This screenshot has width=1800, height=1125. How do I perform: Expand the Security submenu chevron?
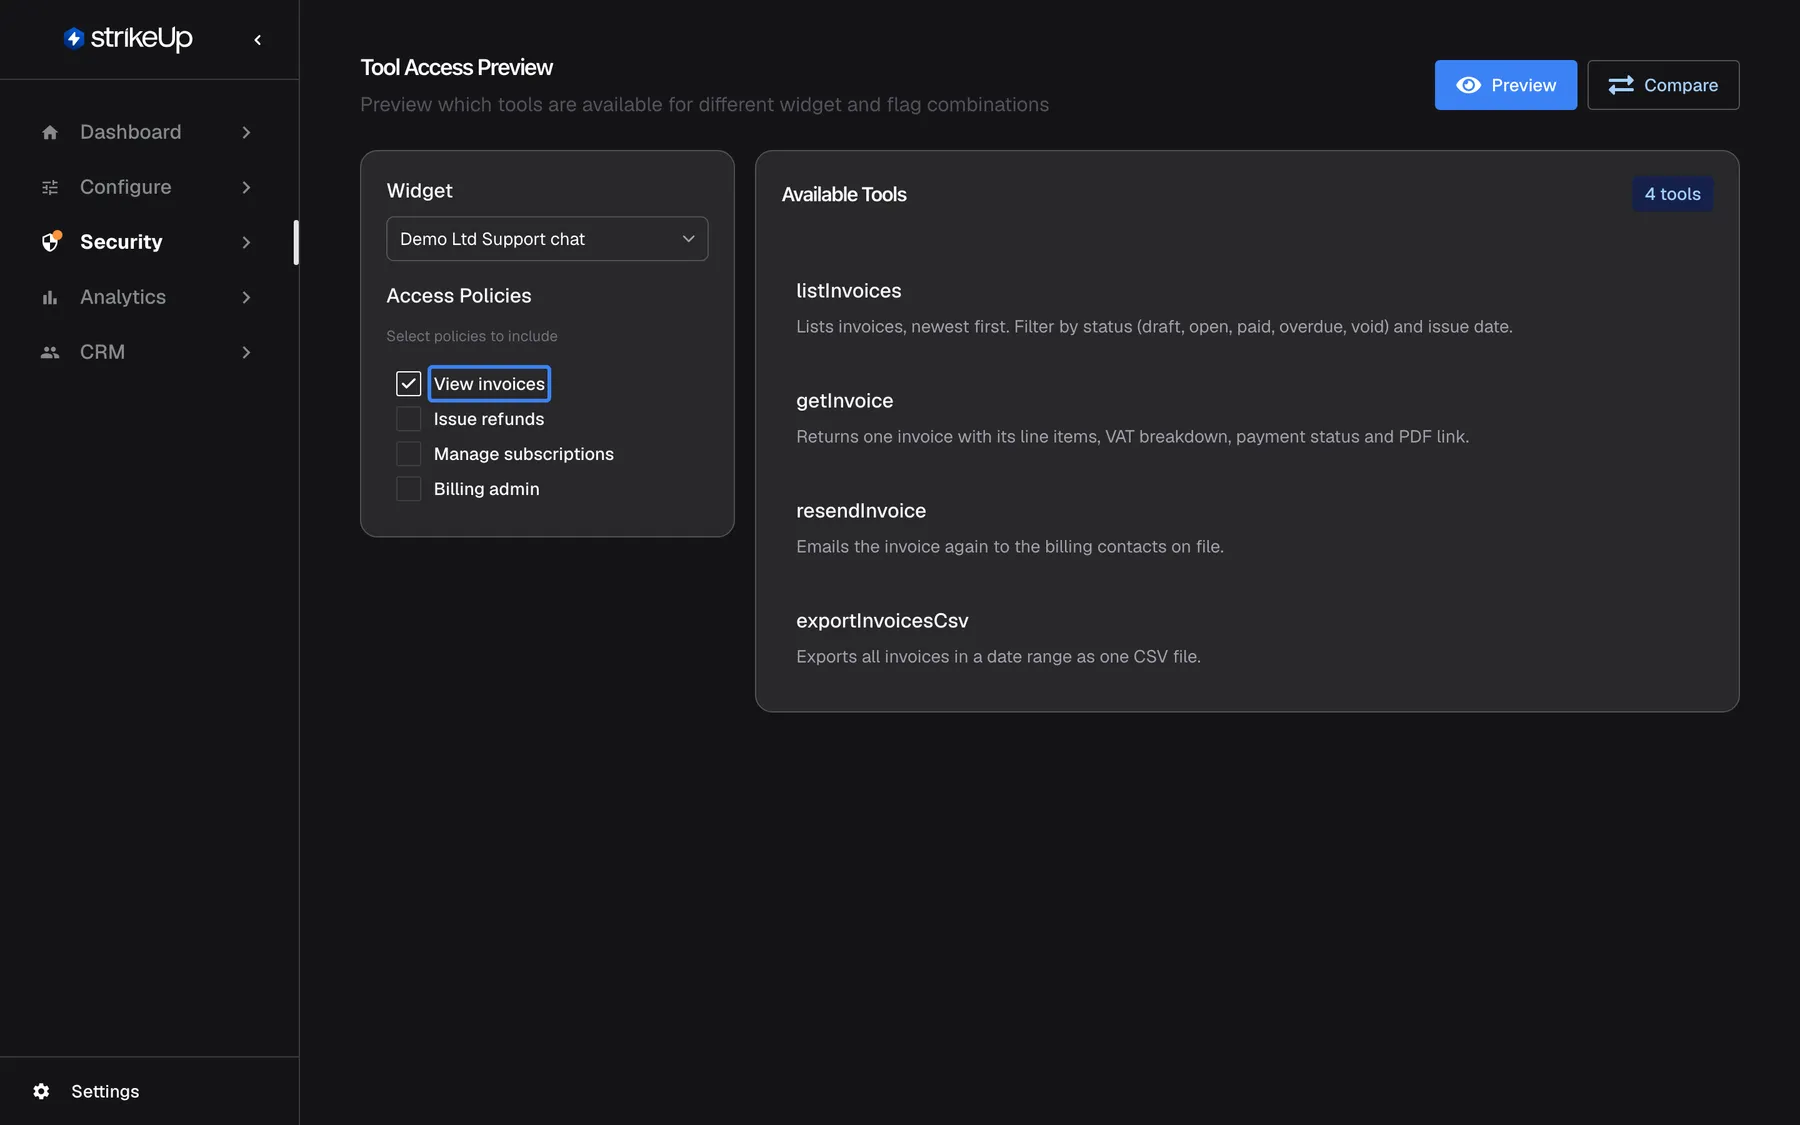(x=246, y=242)
